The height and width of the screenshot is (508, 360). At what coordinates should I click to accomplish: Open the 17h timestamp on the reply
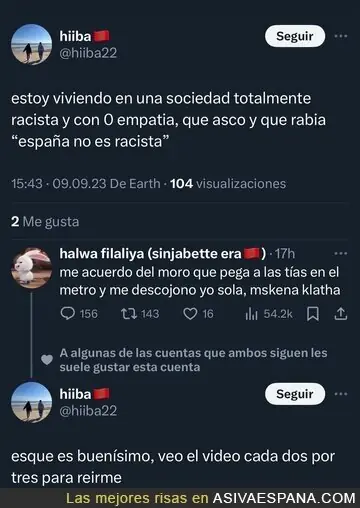tap(285, 254)
